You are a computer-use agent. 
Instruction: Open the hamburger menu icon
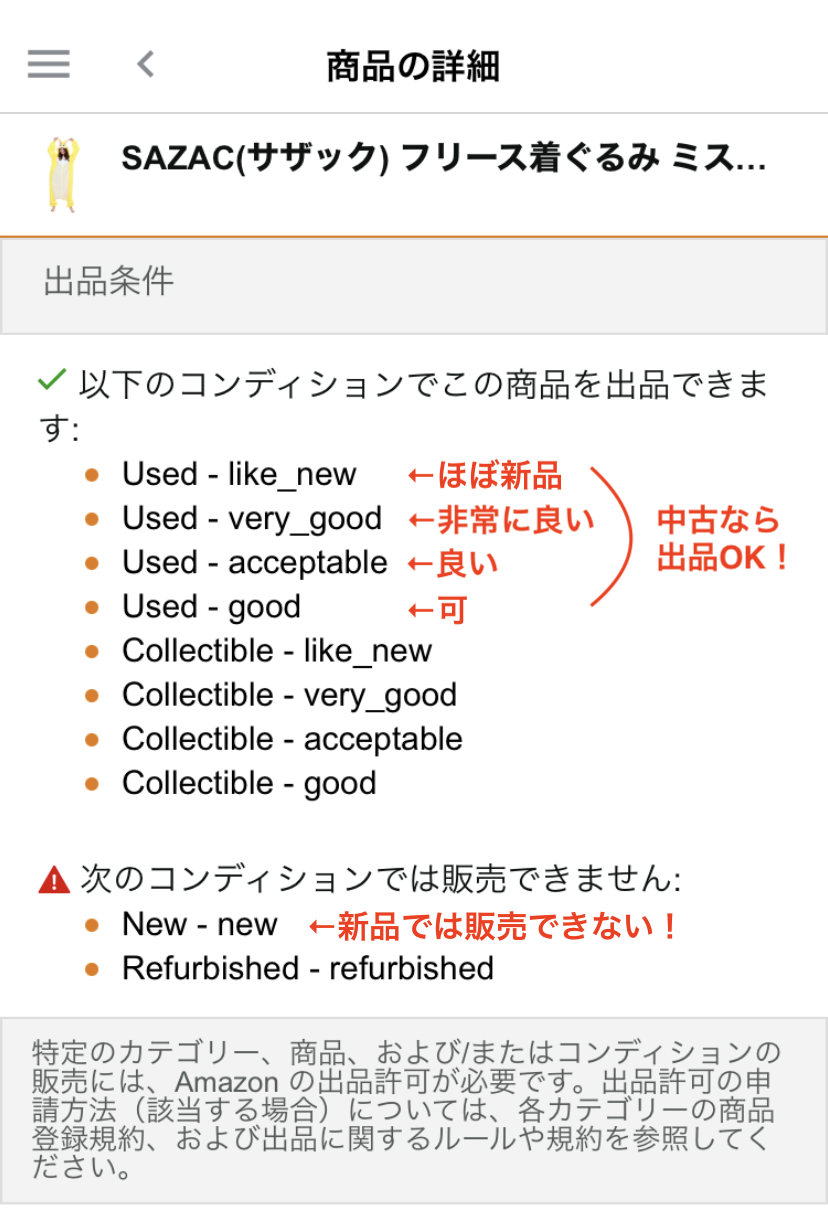[x=48, y=64]
